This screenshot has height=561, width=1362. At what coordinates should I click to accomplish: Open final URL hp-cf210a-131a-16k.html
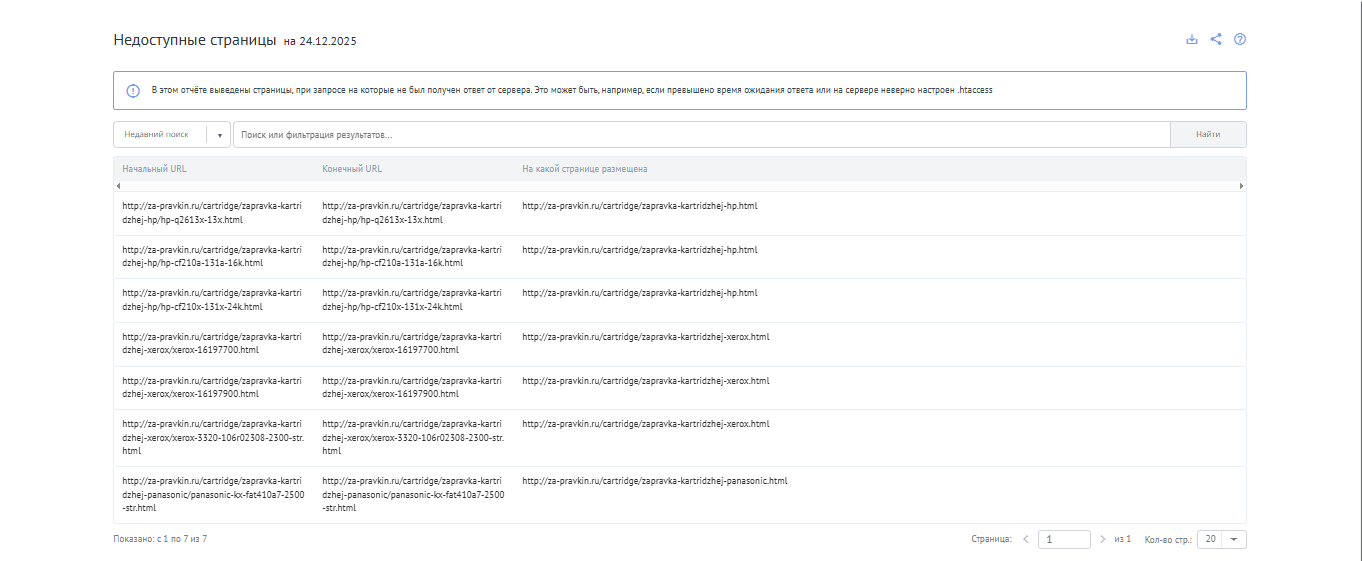pyautogui.click(x=412, y=256)
